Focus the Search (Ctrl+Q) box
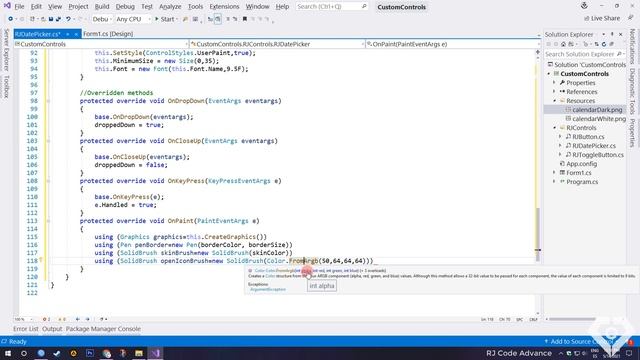640x360 pixels. click(x=331, y=7)
